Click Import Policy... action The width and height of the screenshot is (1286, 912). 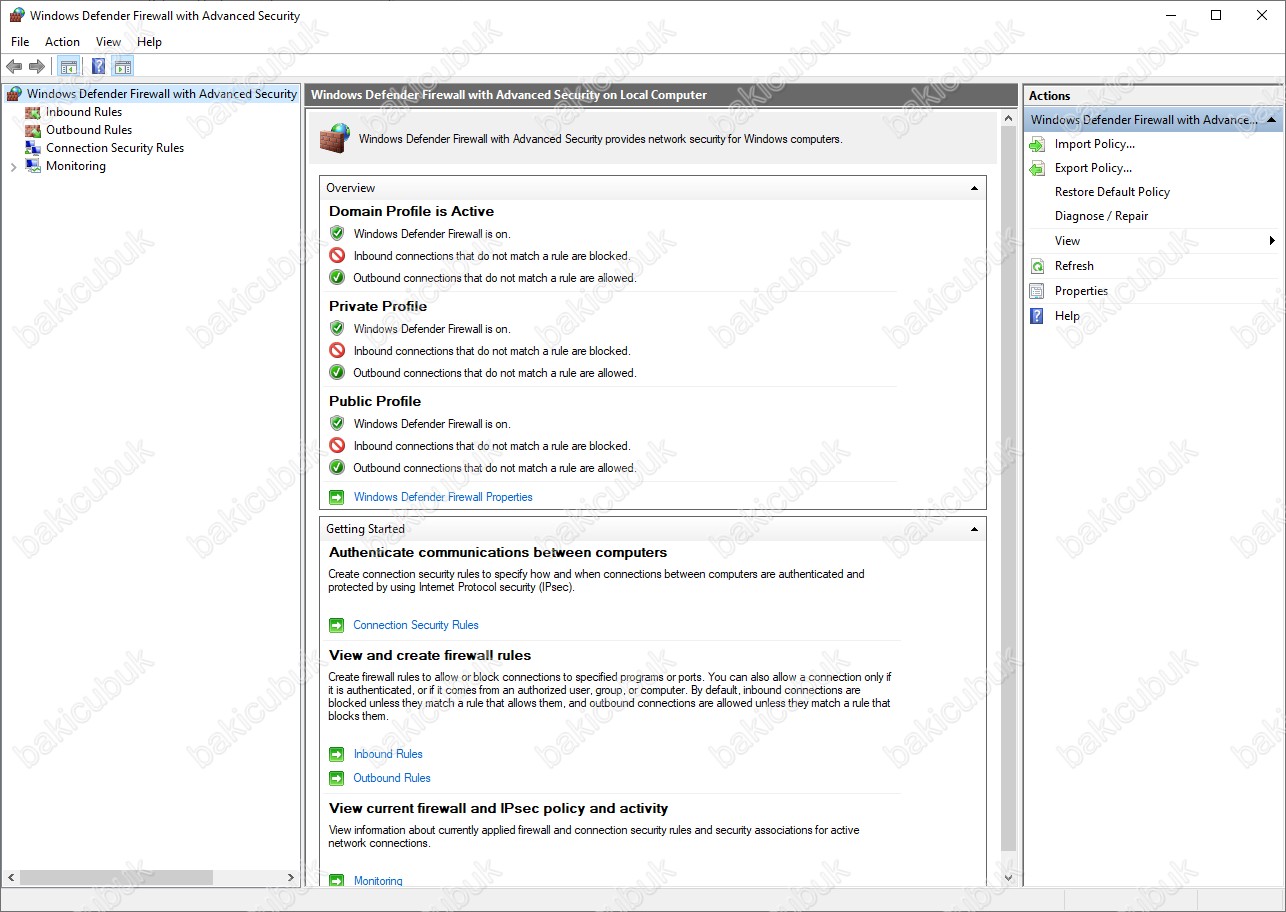(x=1095, y=144)
